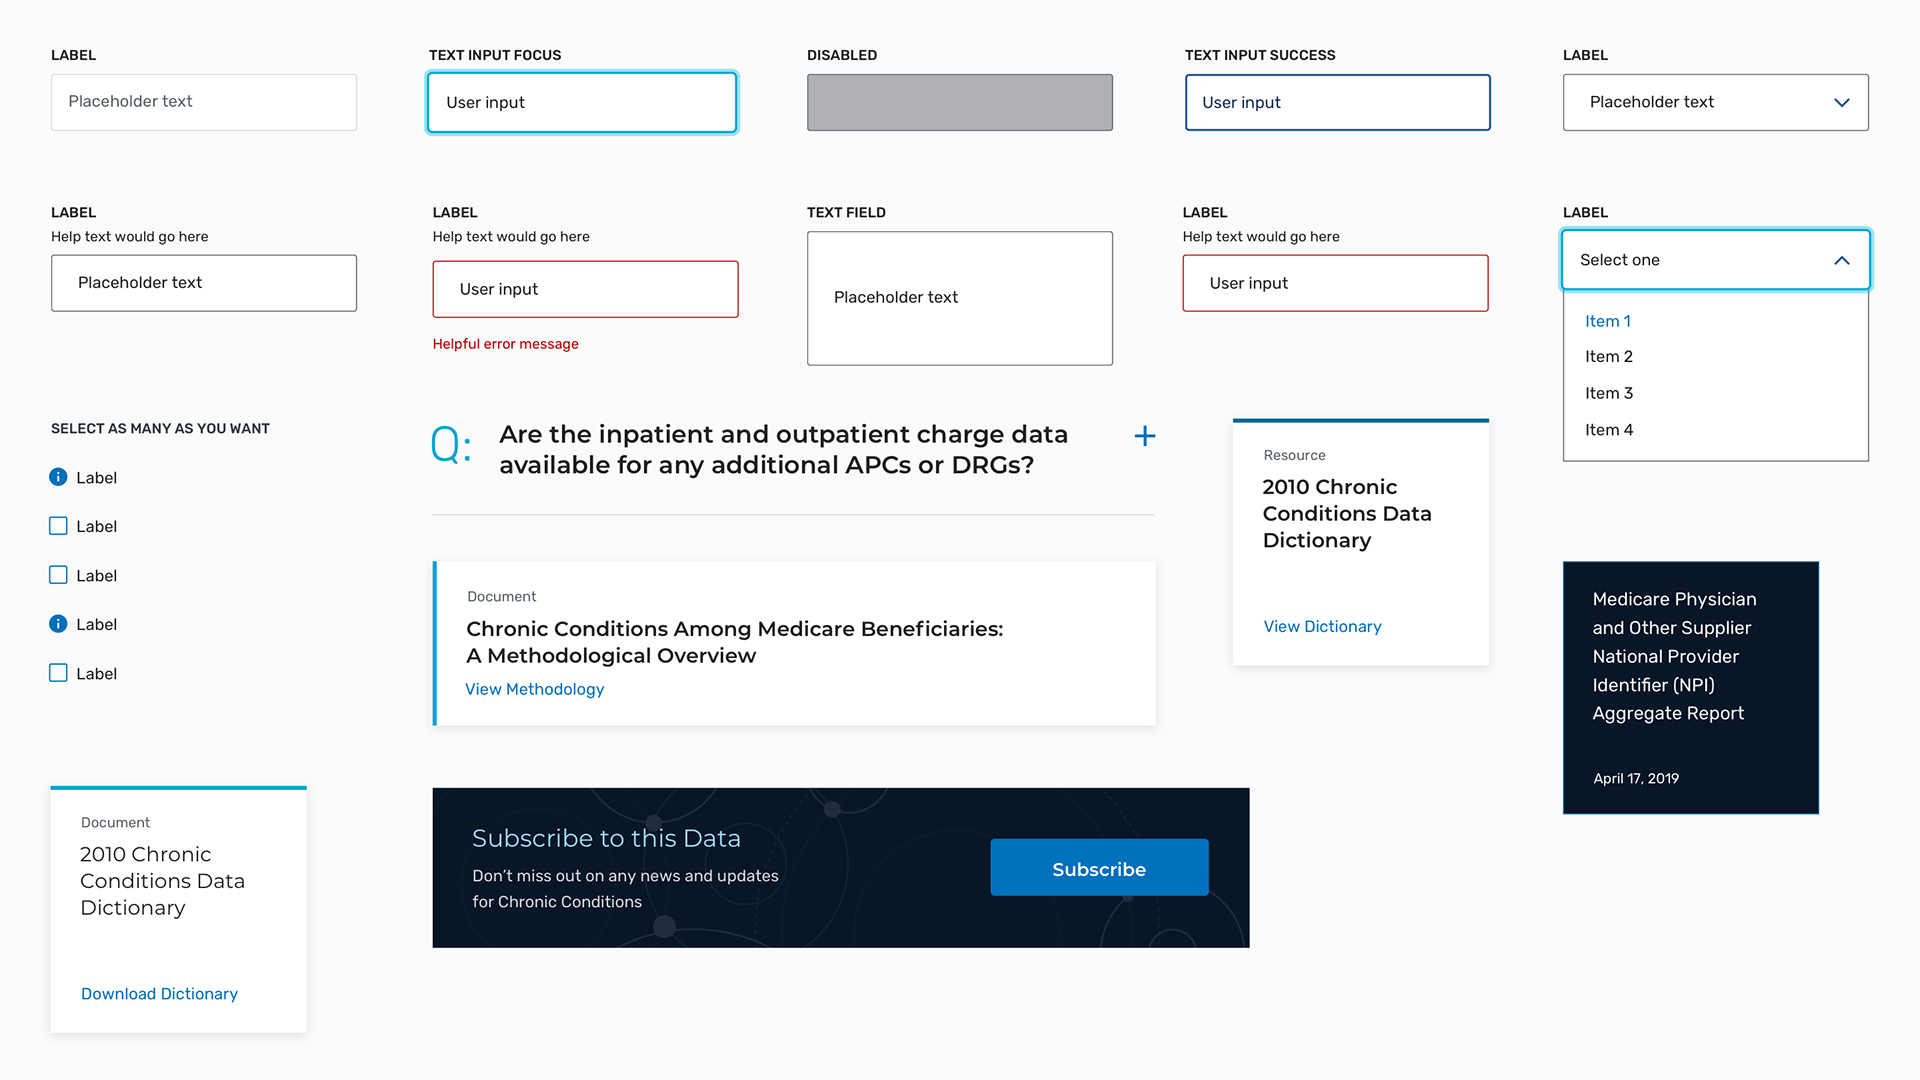Open the Select one combo box
The image size is (1920, 1080).
point(1700,260)
